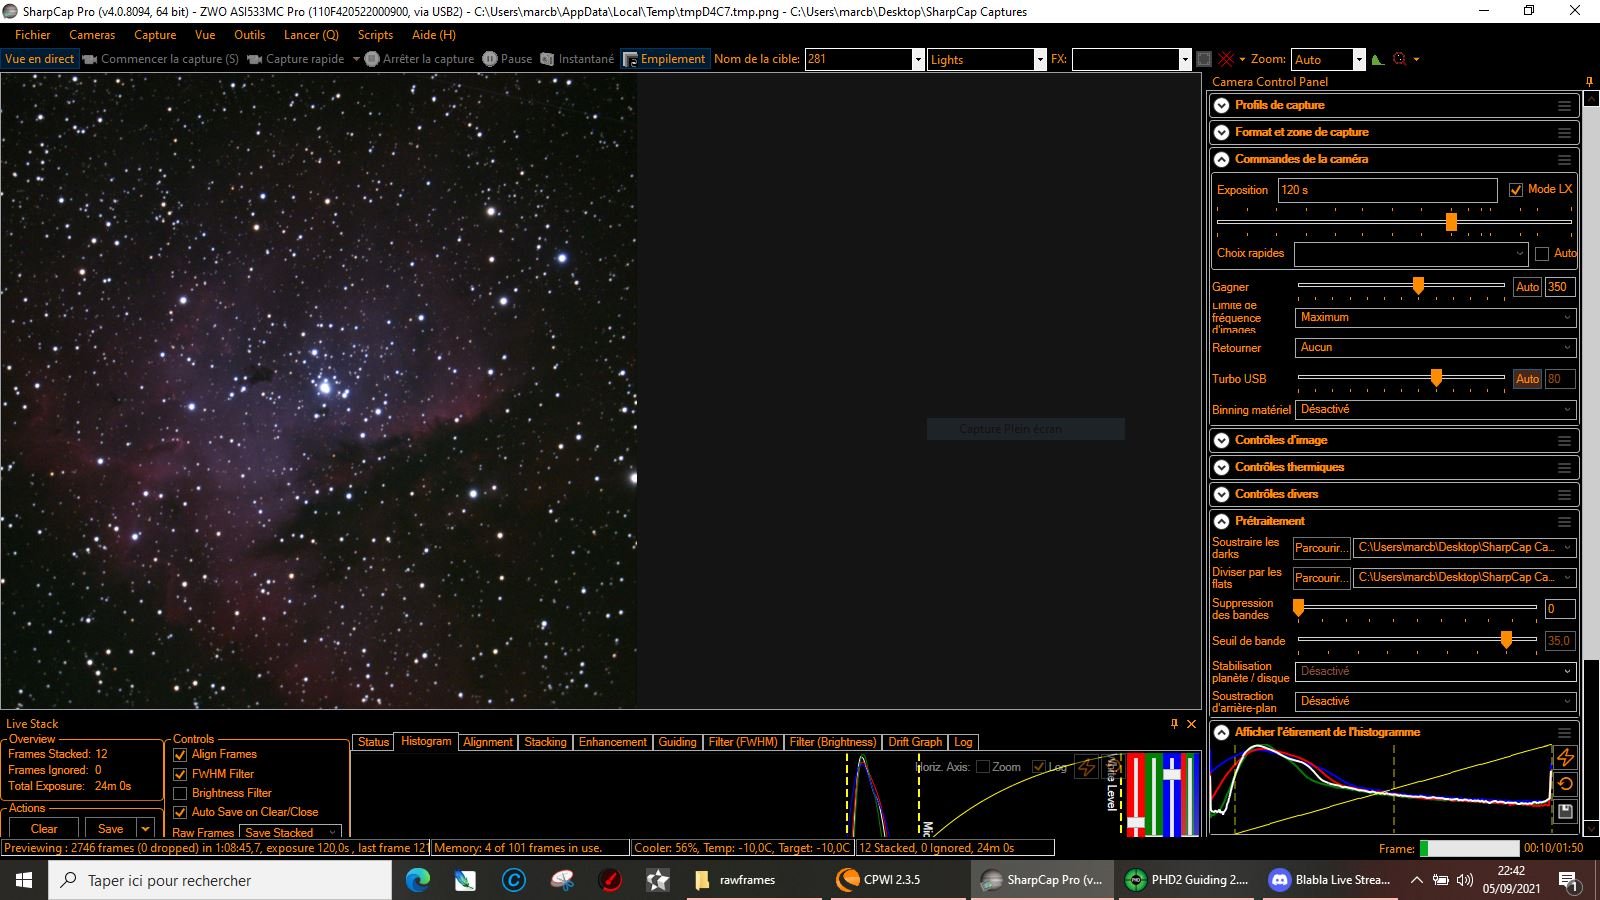Toggle the histogram Log checkbox
The image size is (1600, 900).
coord(1039,767)
